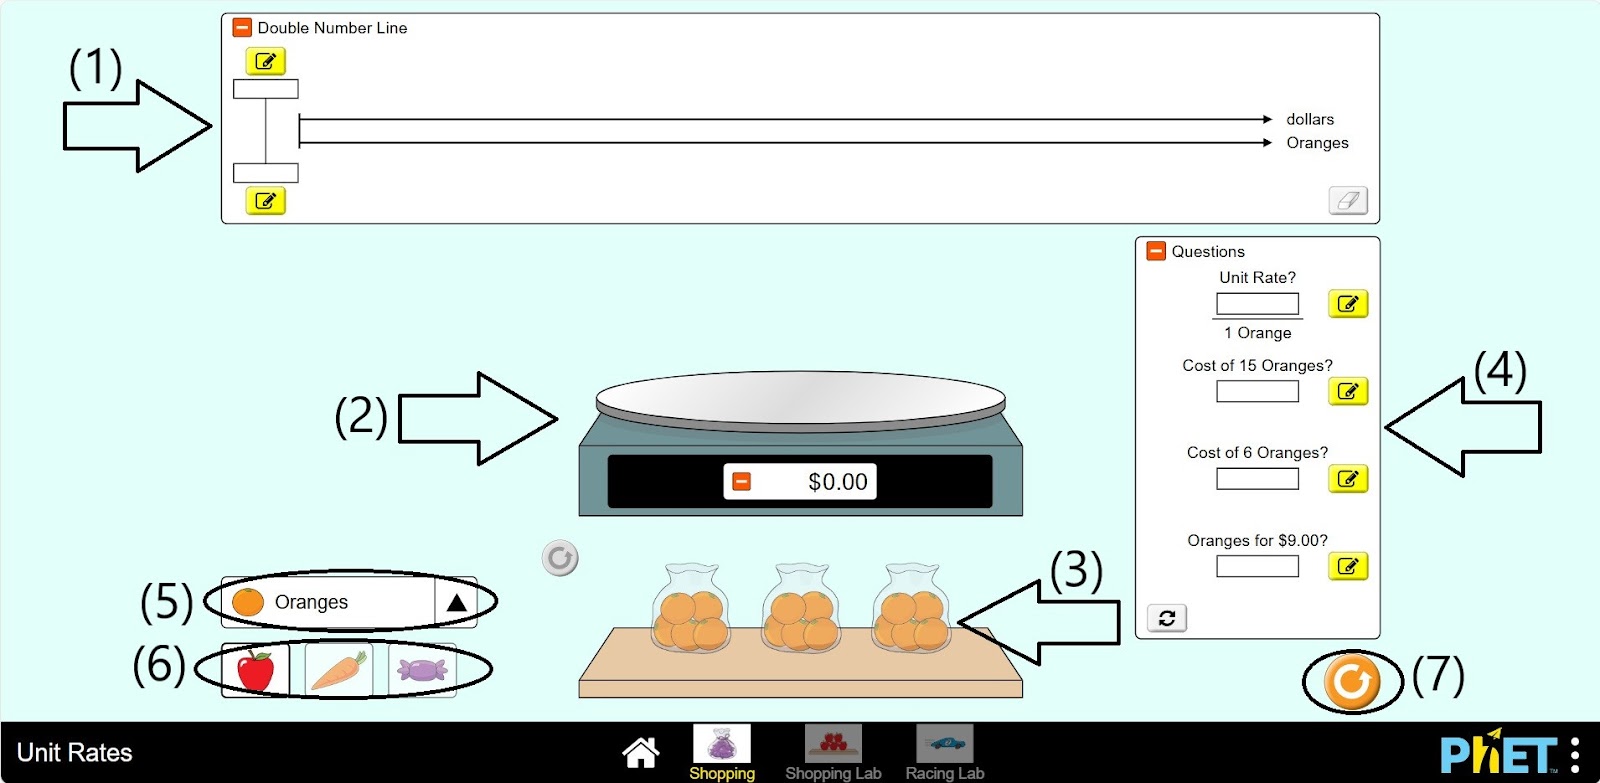Image resolution: width=1600 pixels, height=783 pixels.
Task: Click the eraser icon on Double Number Line
Action: coord(1348,201)
